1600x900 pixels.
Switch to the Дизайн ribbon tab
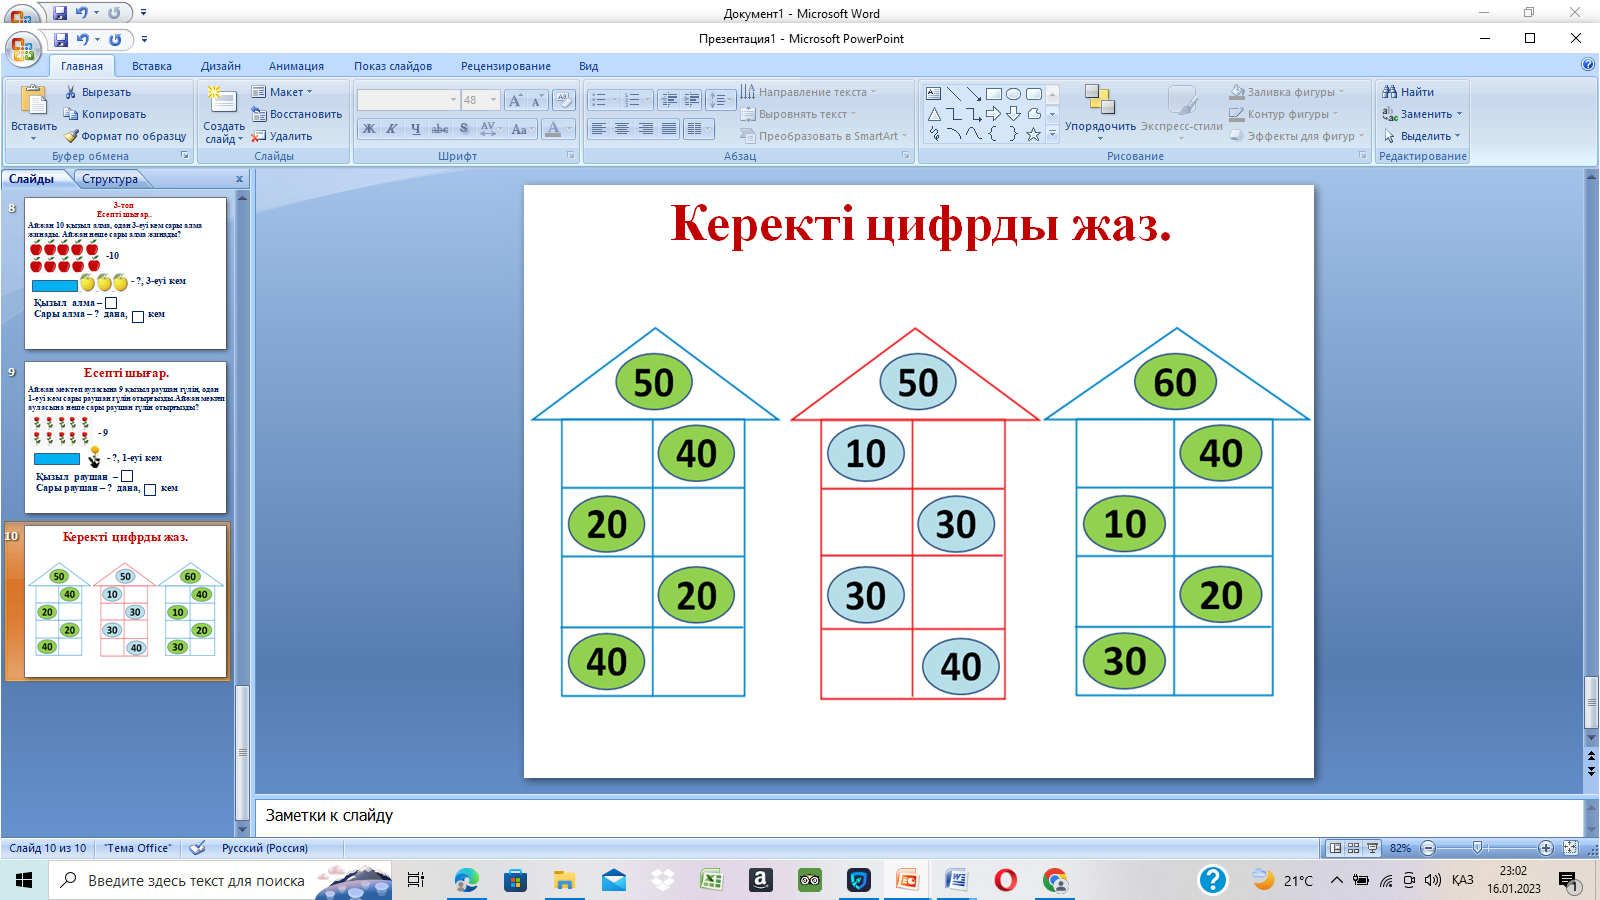tap(221, 66)
